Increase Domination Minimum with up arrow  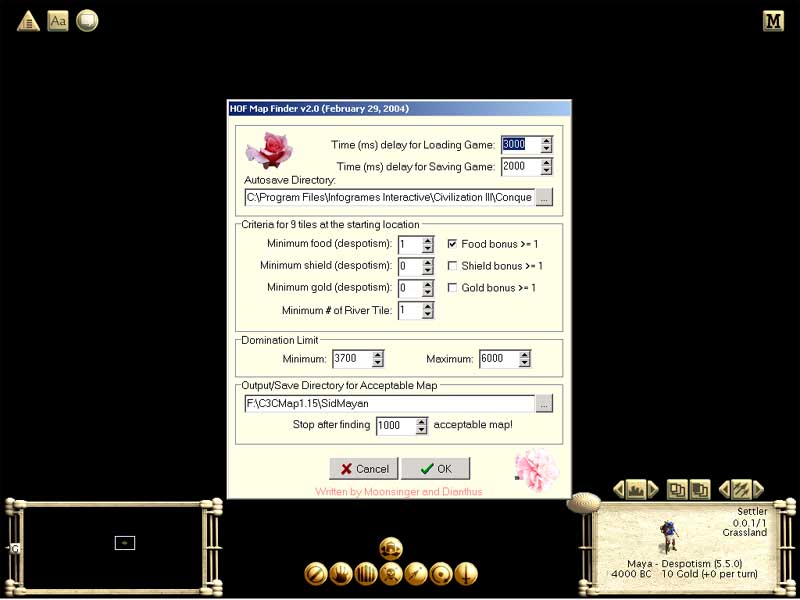[377, 355]
